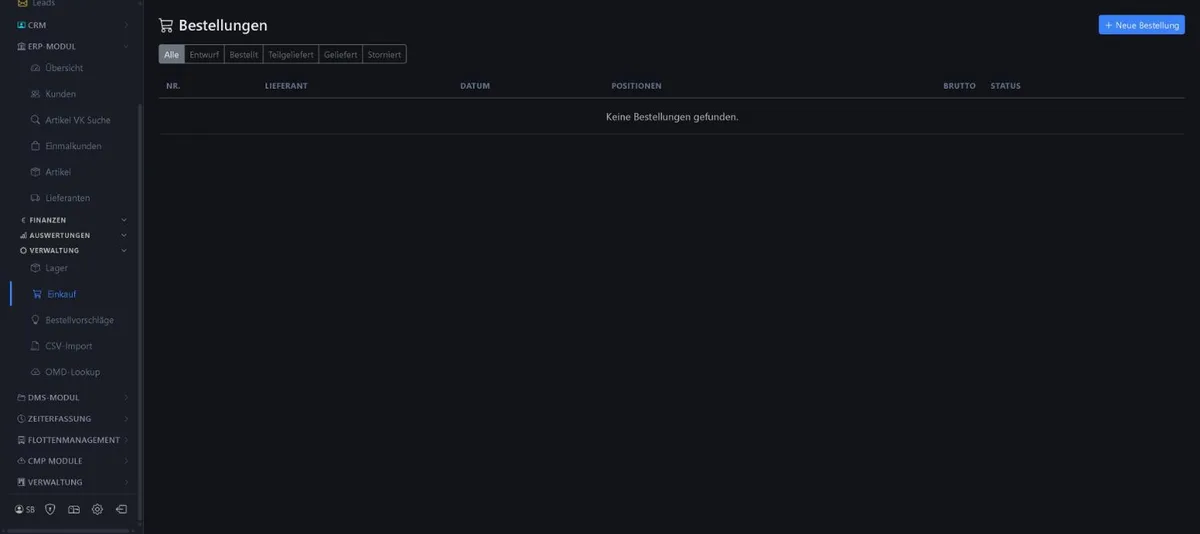Click the NR. column header
Viewport: 1200px width, 534px height.
(x=173, y=86)
